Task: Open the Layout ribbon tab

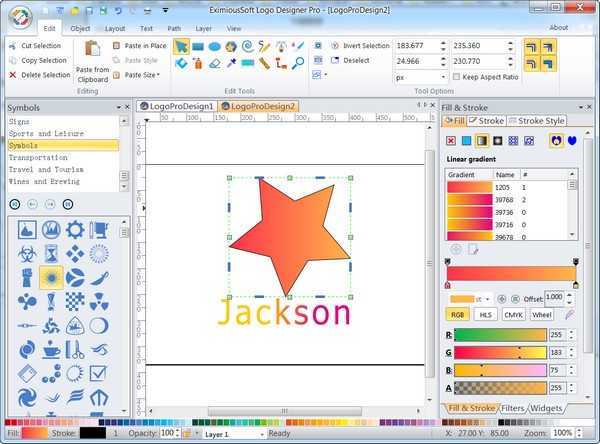Action: [115, 29]
